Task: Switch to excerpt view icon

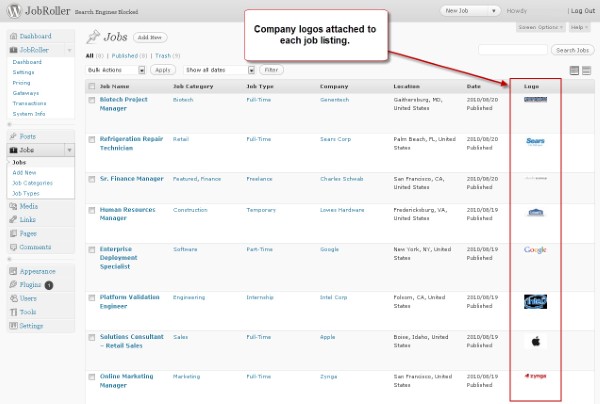Action: tap(587, 70)
